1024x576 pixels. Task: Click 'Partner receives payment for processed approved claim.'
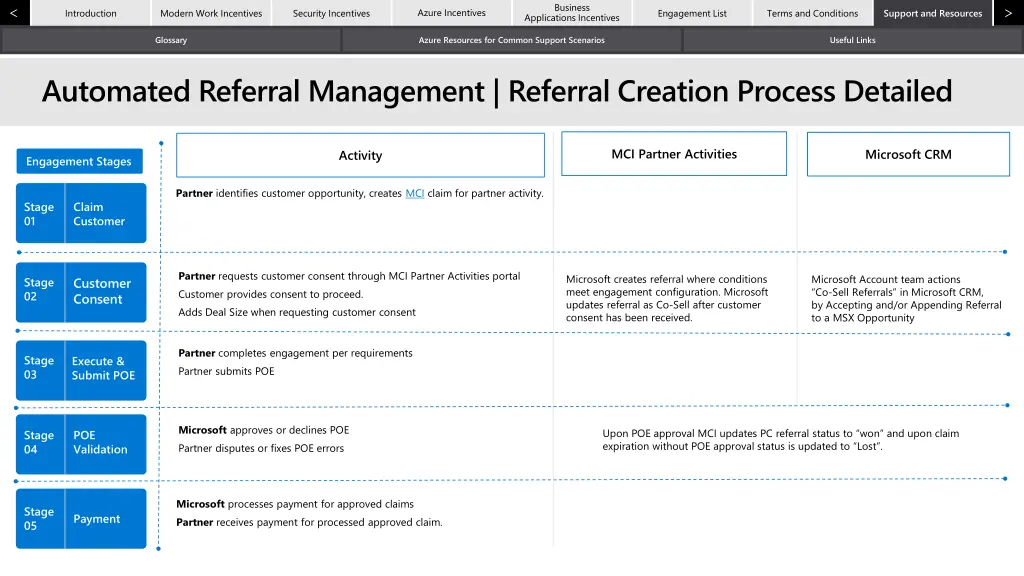pos(310,522)
